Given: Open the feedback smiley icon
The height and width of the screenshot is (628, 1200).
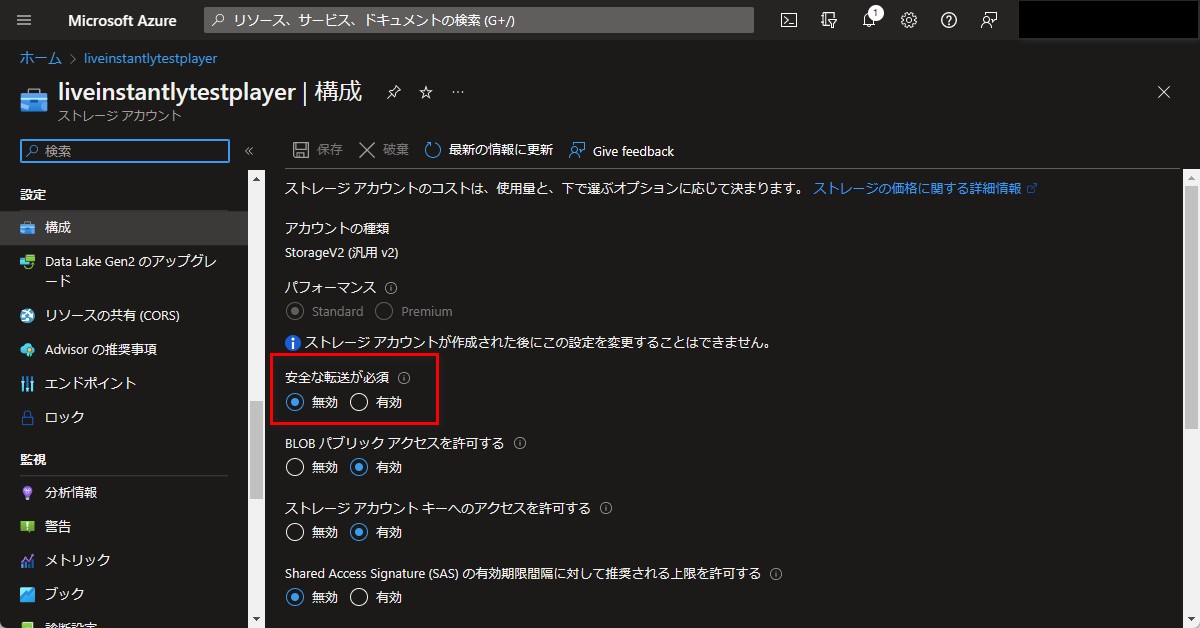Looking at the screenshot, I should (x=988, y=19).
